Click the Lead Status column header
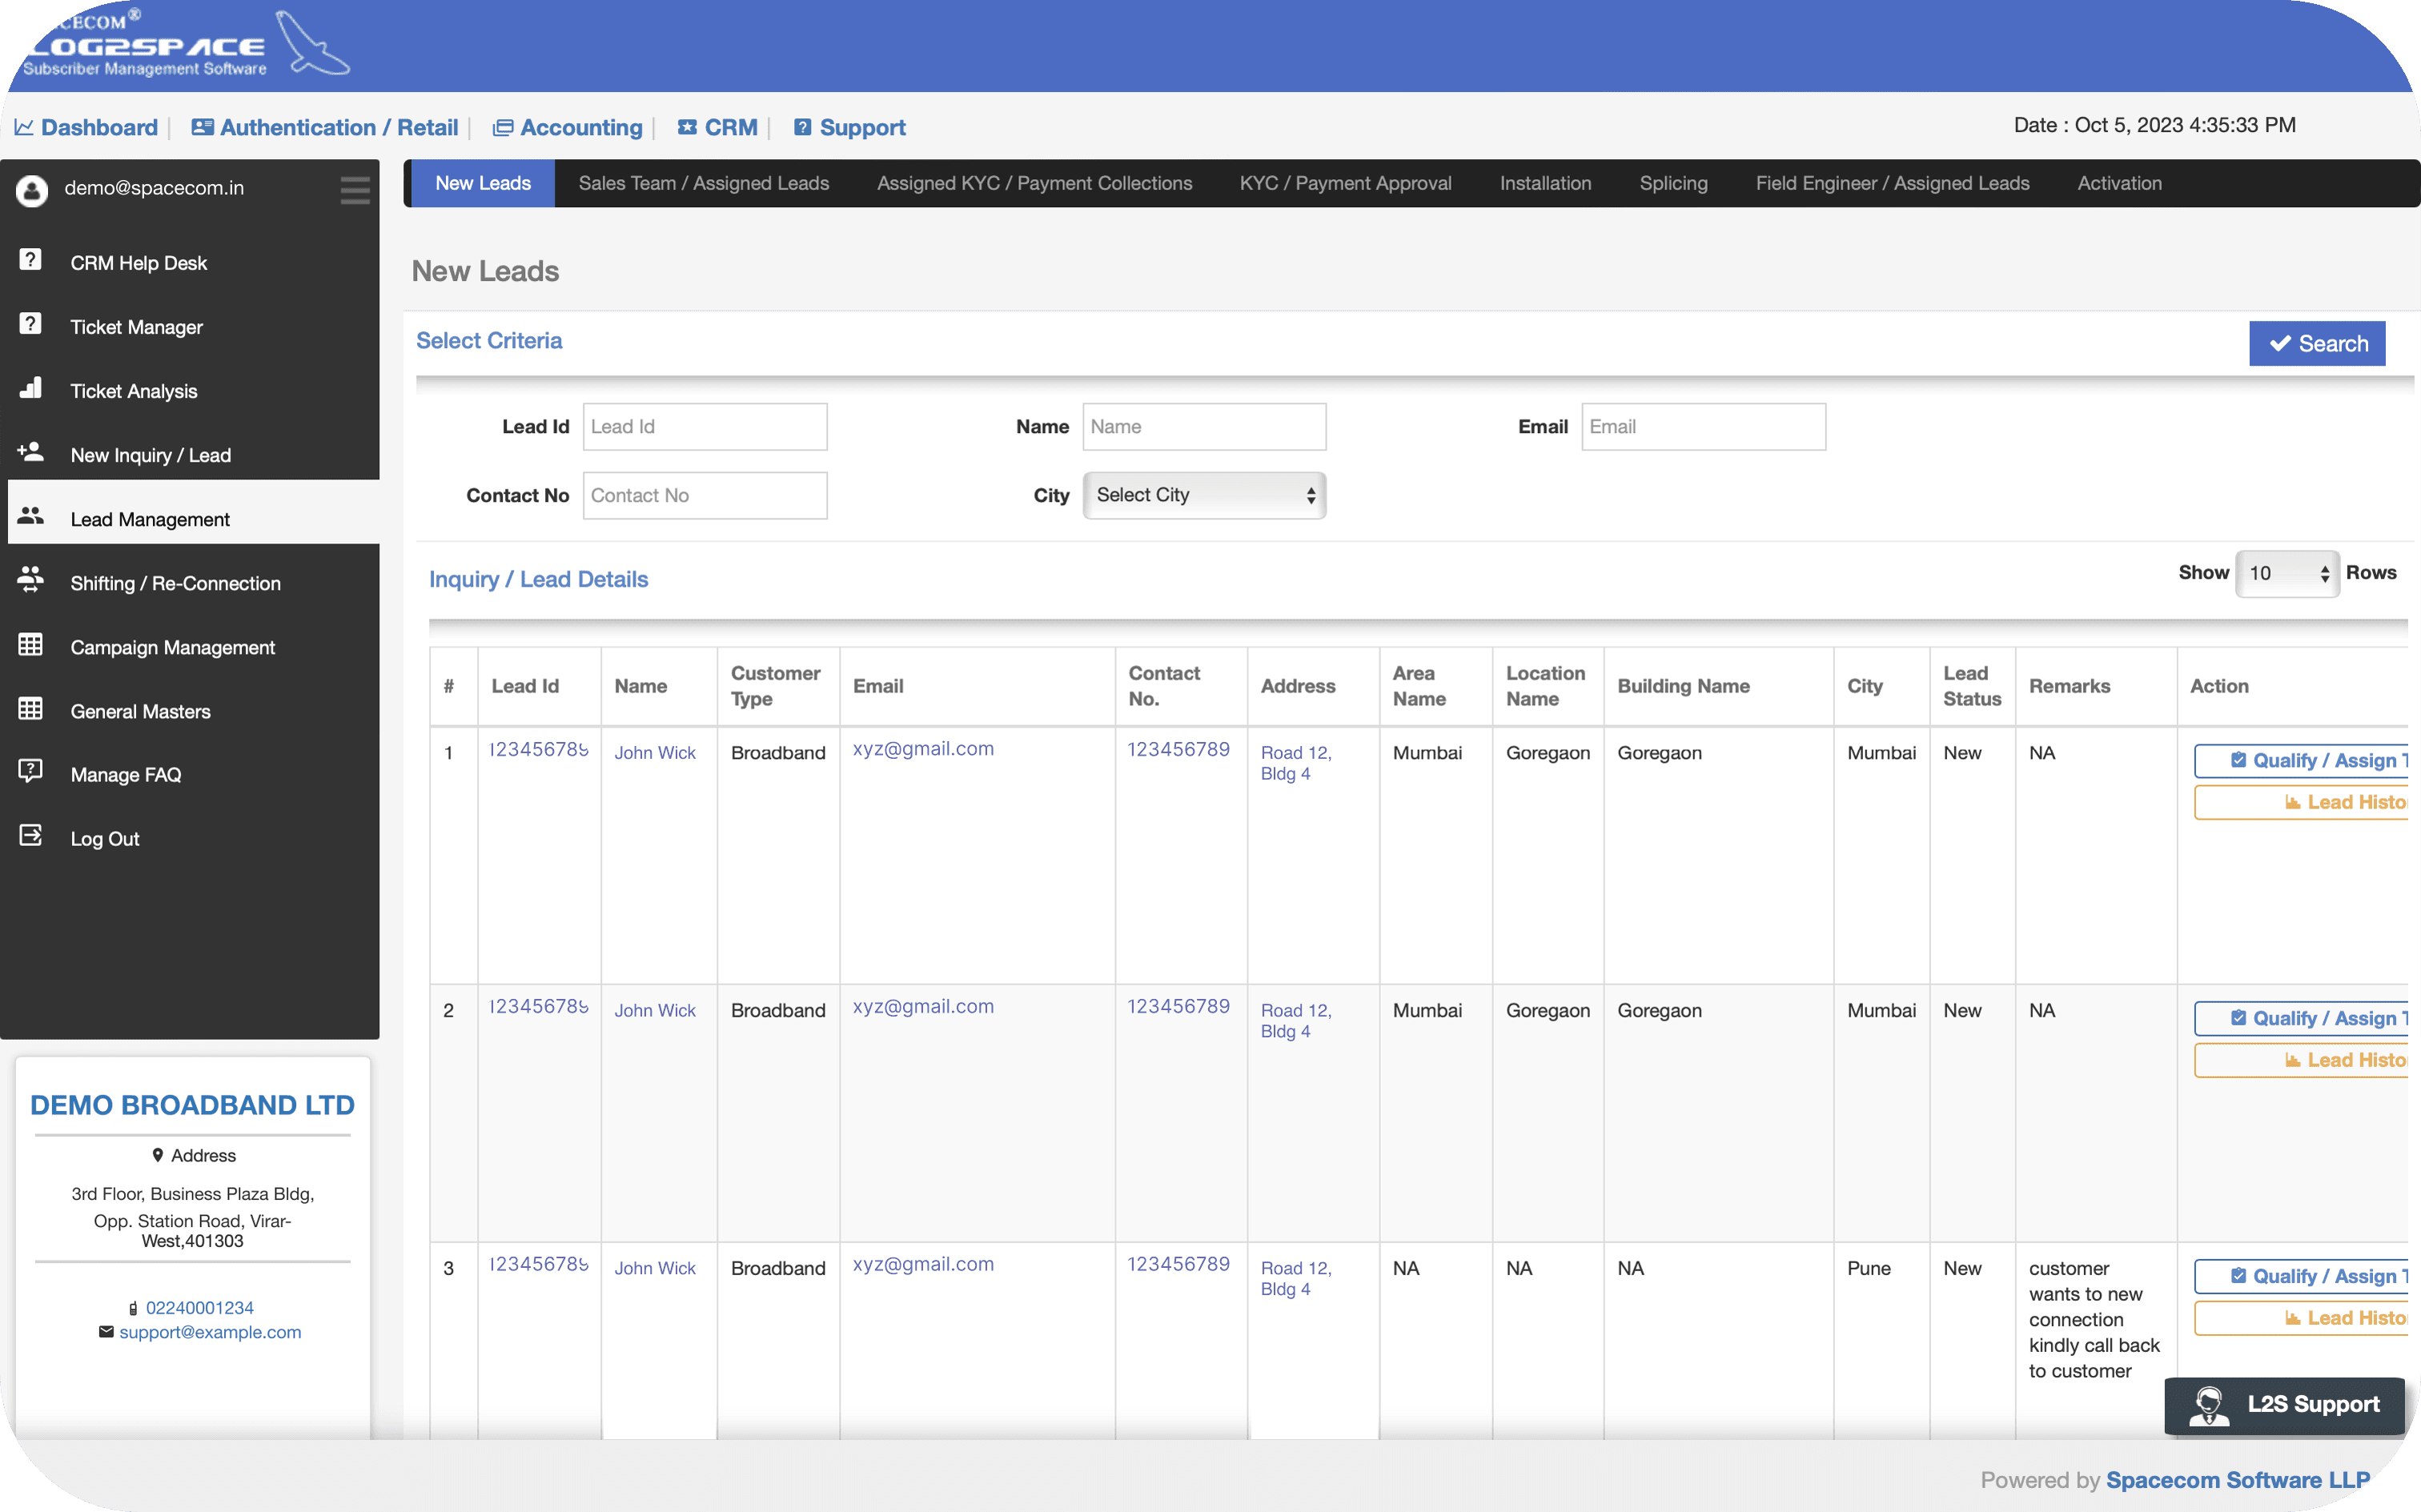The image size is (2421, 1512). click(1972, 686)
